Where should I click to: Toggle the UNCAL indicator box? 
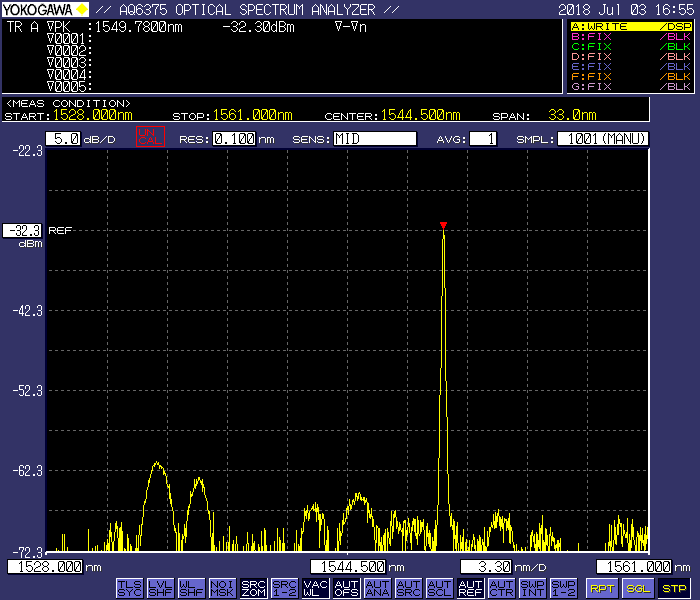(150, 138)
